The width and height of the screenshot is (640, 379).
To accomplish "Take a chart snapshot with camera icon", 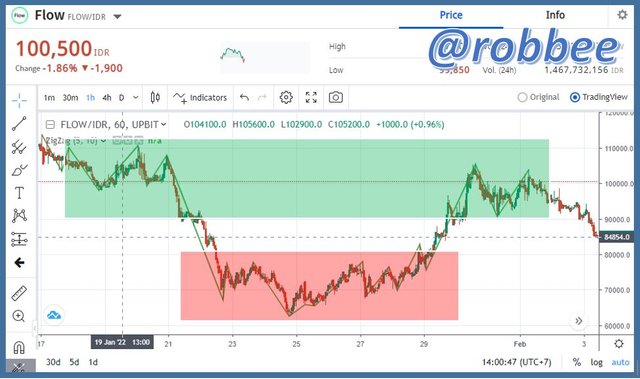I will tap(336, 97).
